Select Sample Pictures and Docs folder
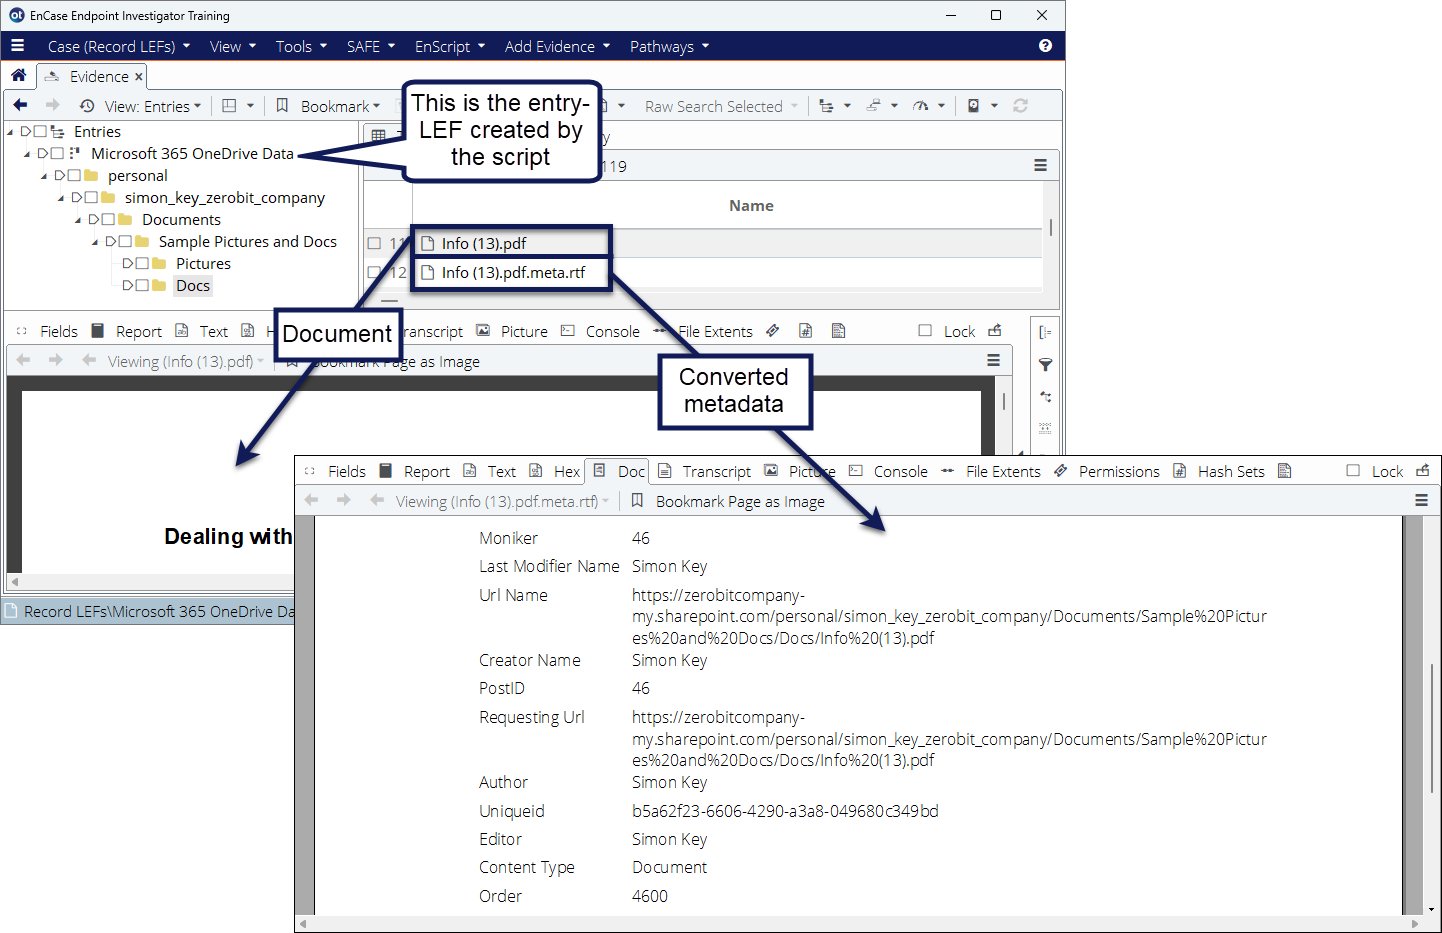Viewport: 1442px width, 933px height. [247, 241]
